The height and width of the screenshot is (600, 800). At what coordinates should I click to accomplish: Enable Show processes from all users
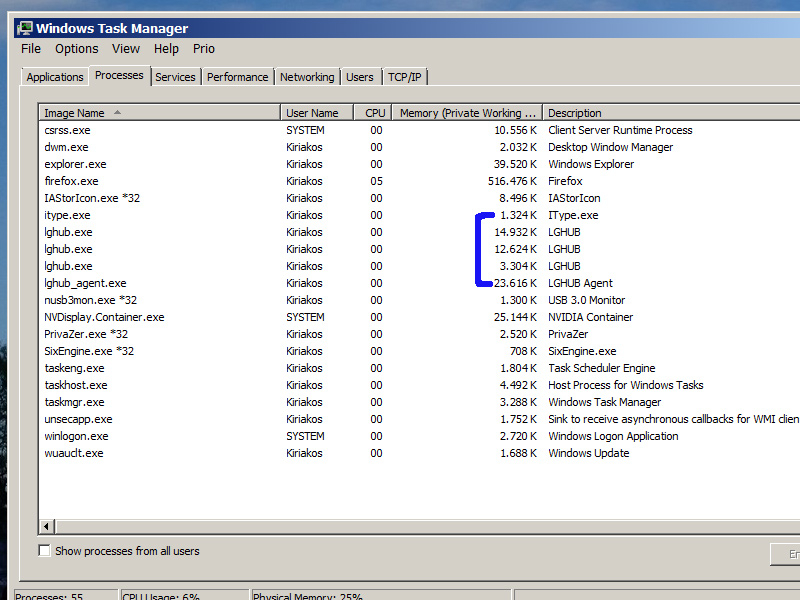click(x=44, y=551)
